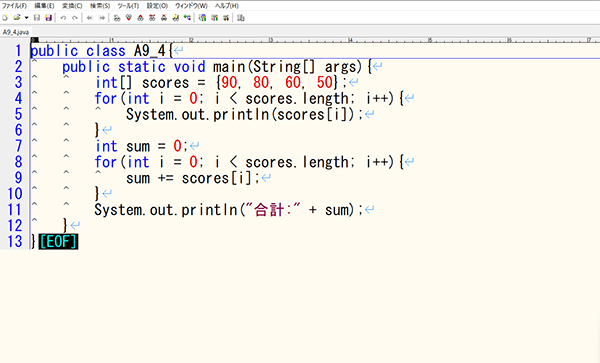
Task: Open a file using the folder icon
Action: tap(16, 18)
